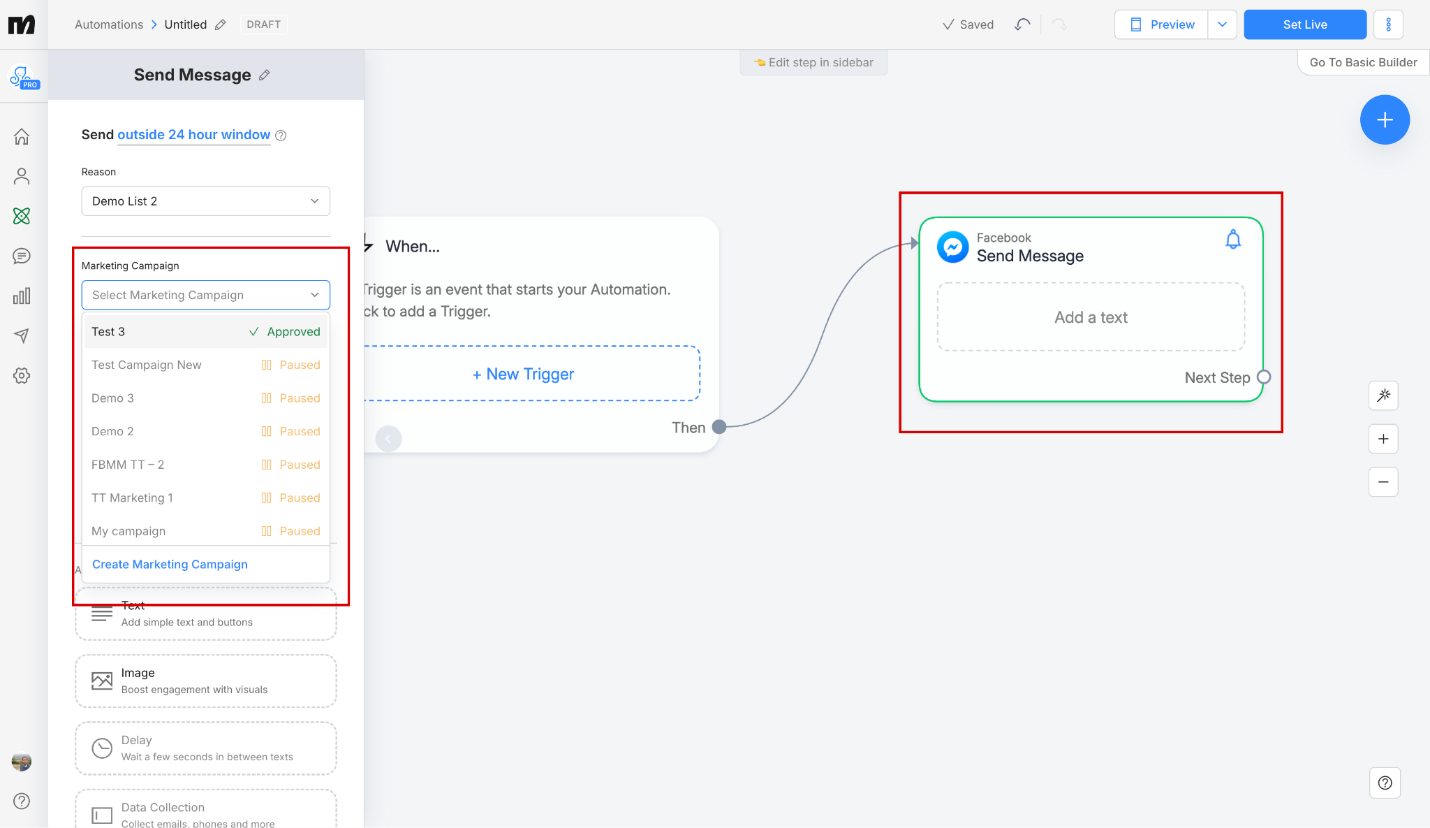Image resolution: width=1430 pixels, height=828 pixels.
Task: Click the magic wand auto-arrange icon
Action: click(1383, 396)
